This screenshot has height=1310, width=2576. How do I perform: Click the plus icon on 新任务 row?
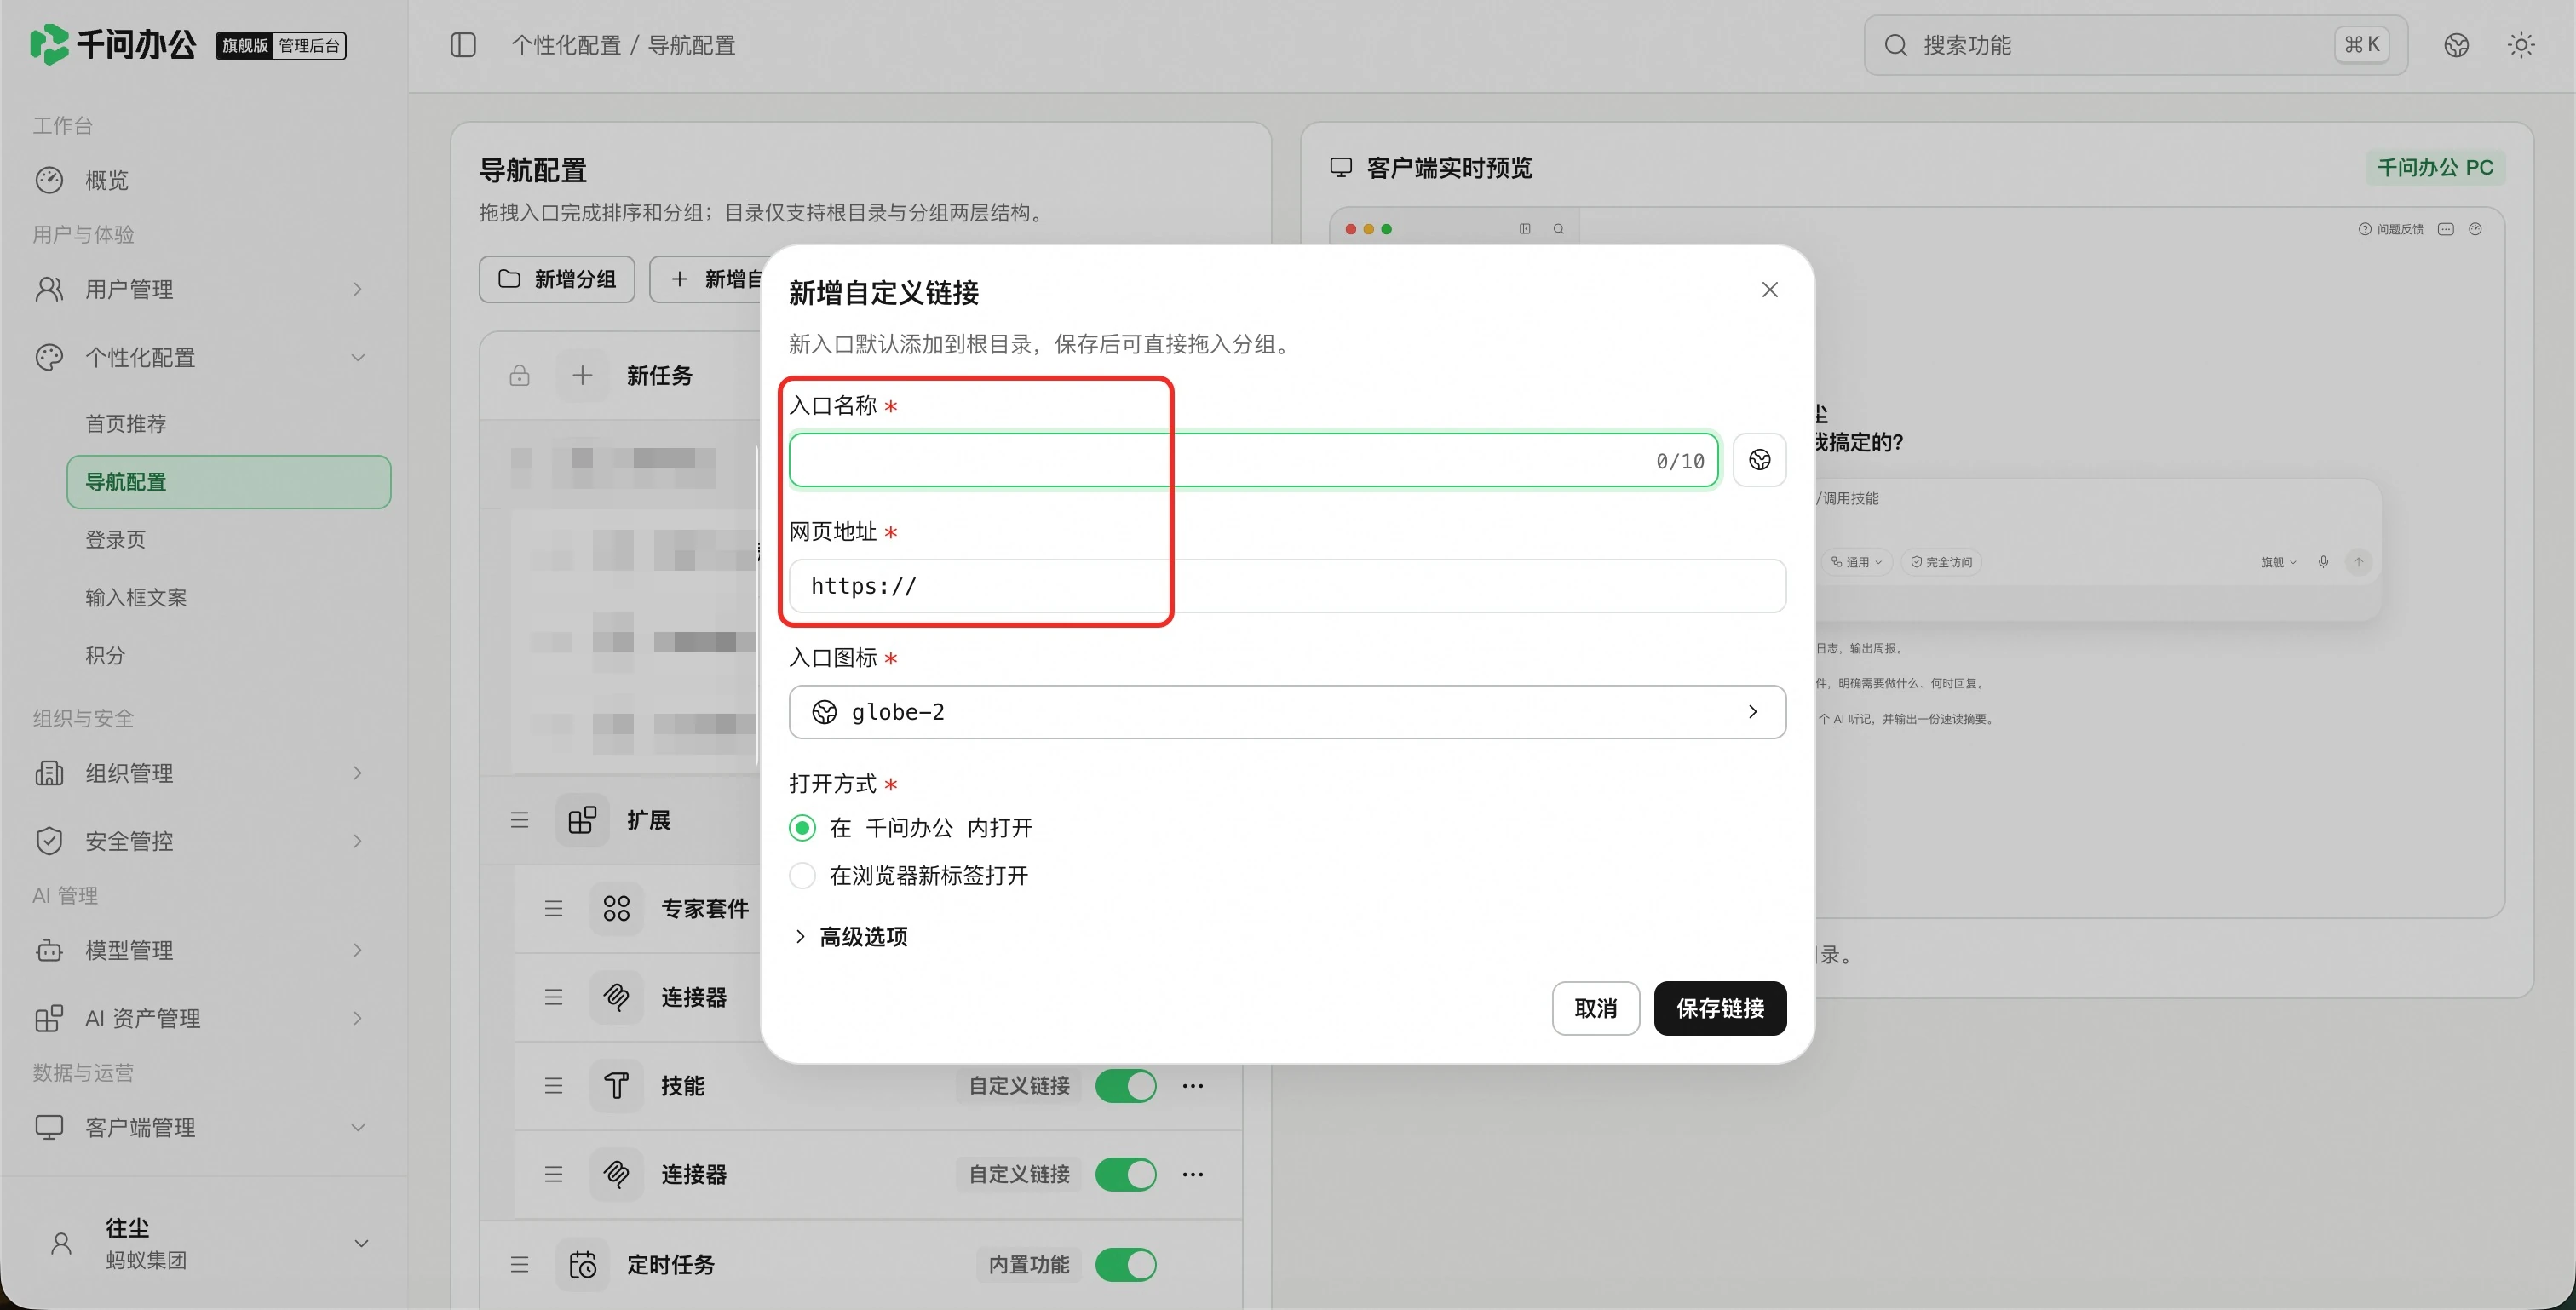tap(582, 376)
